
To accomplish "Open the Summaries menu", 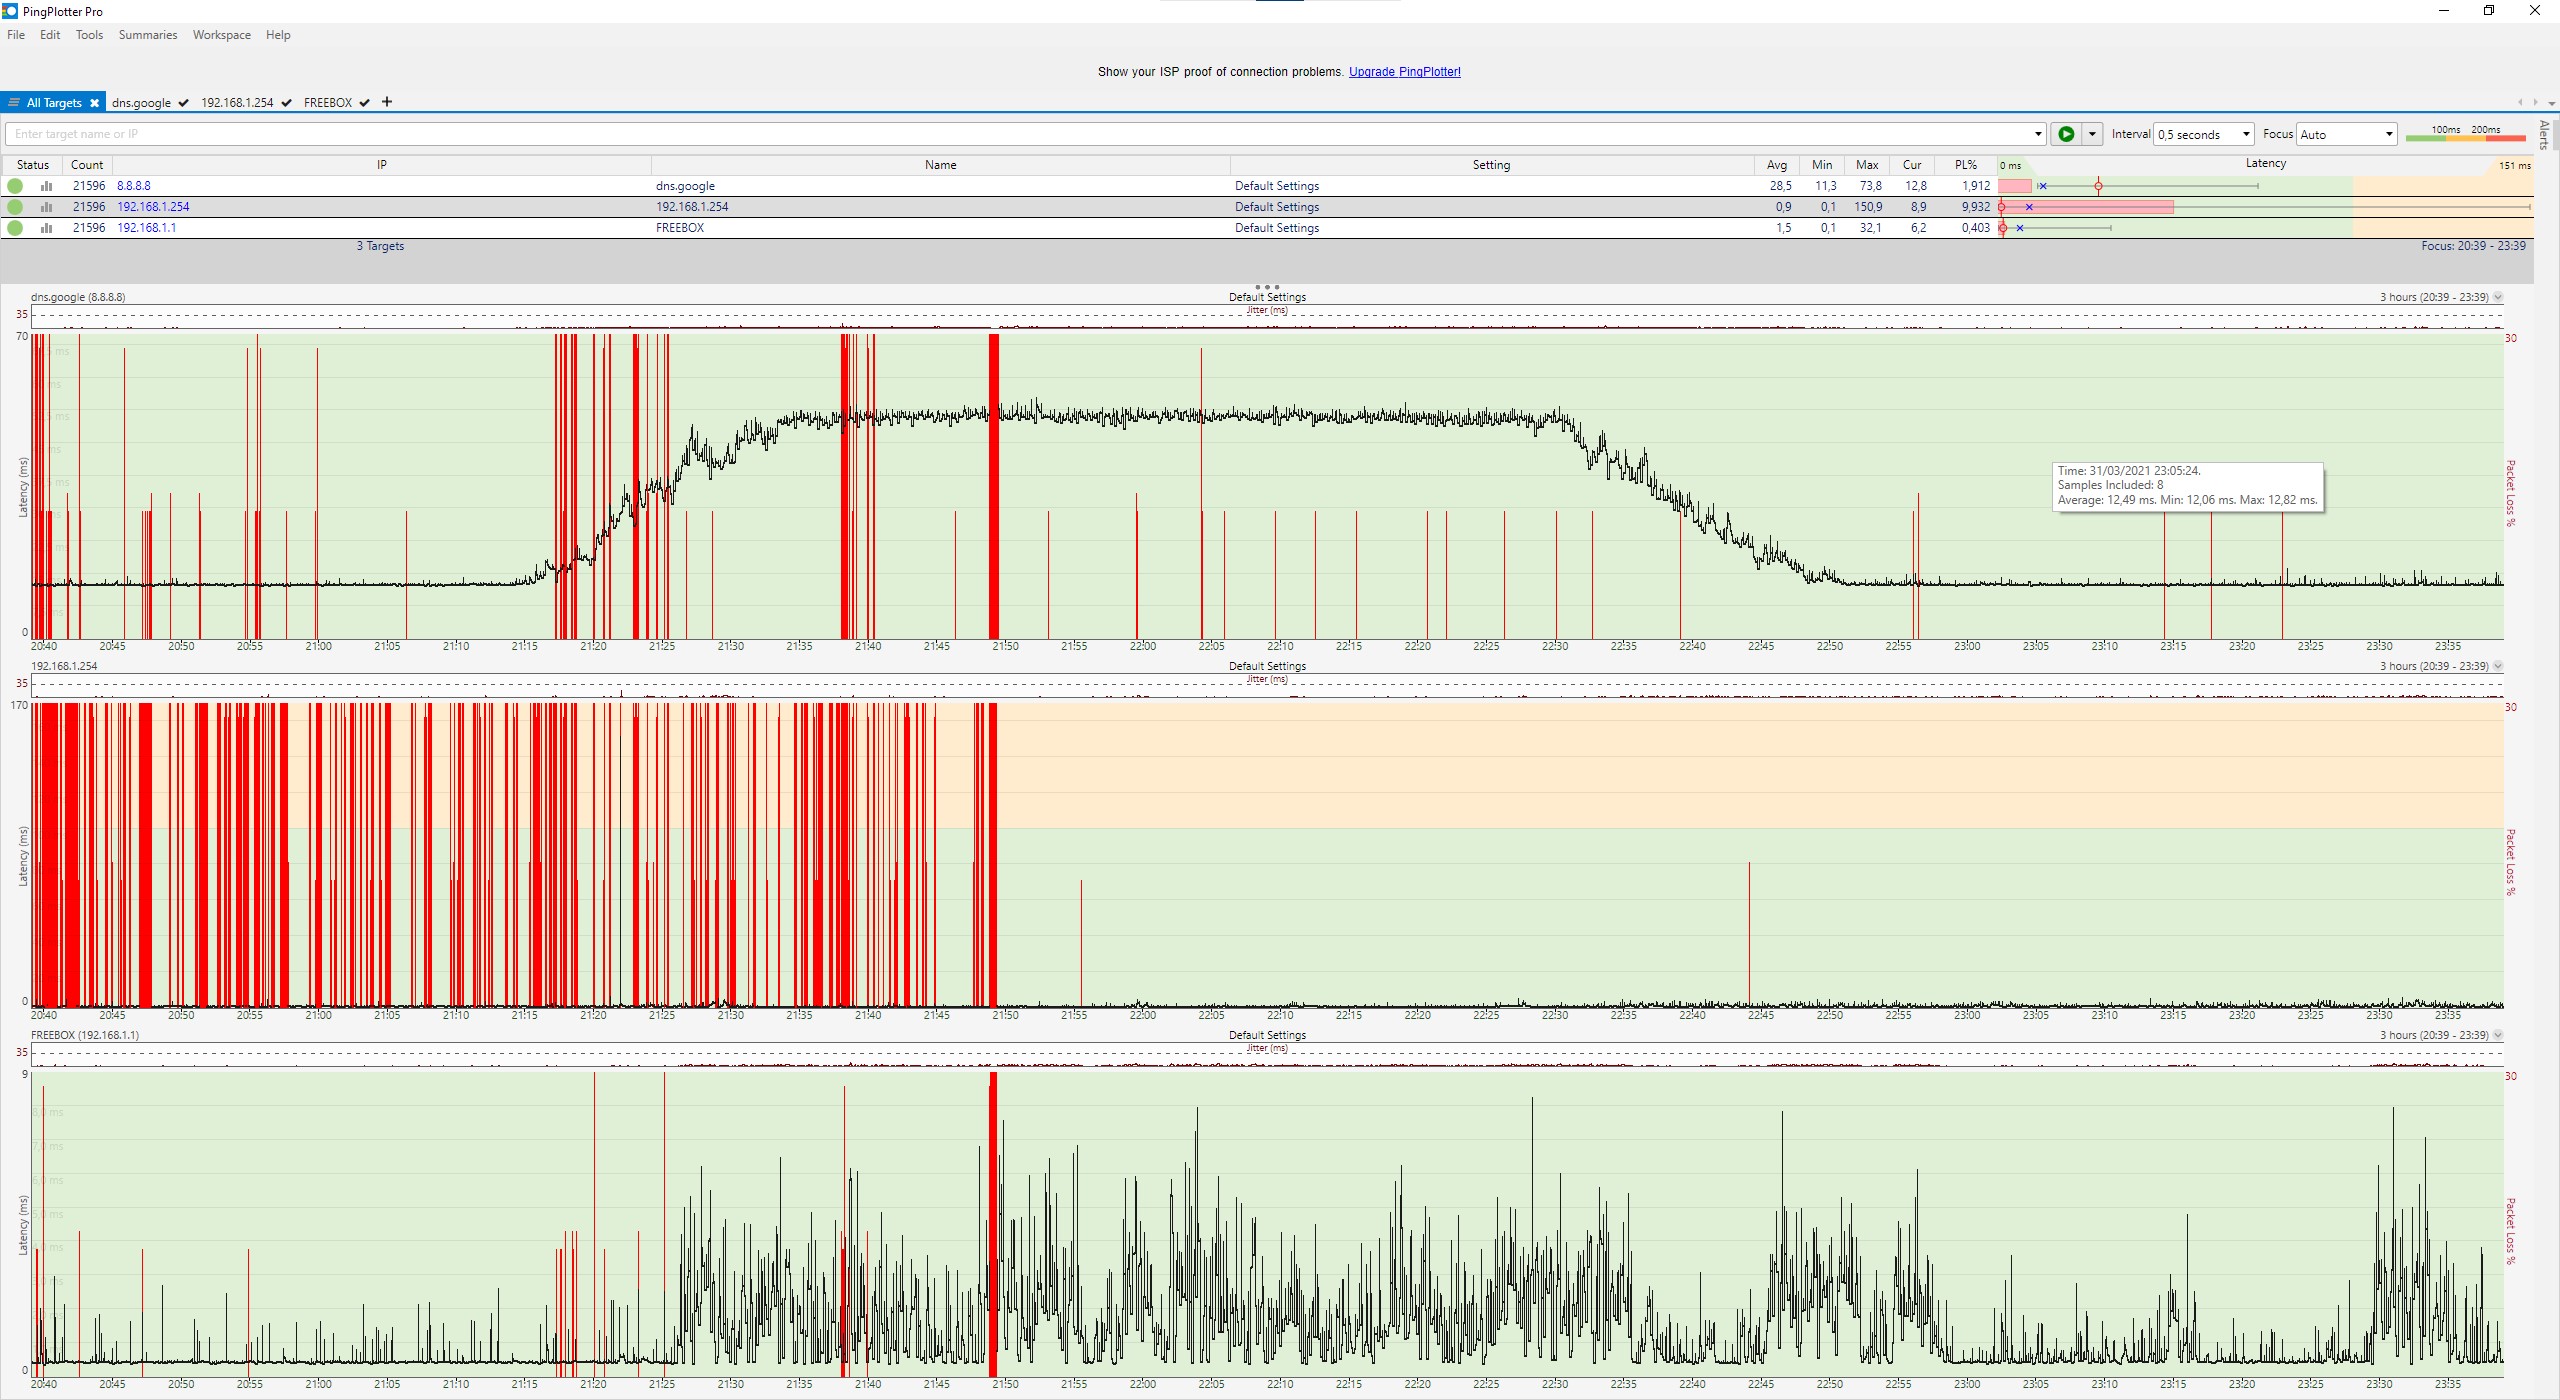I will [x=147, y=35].
